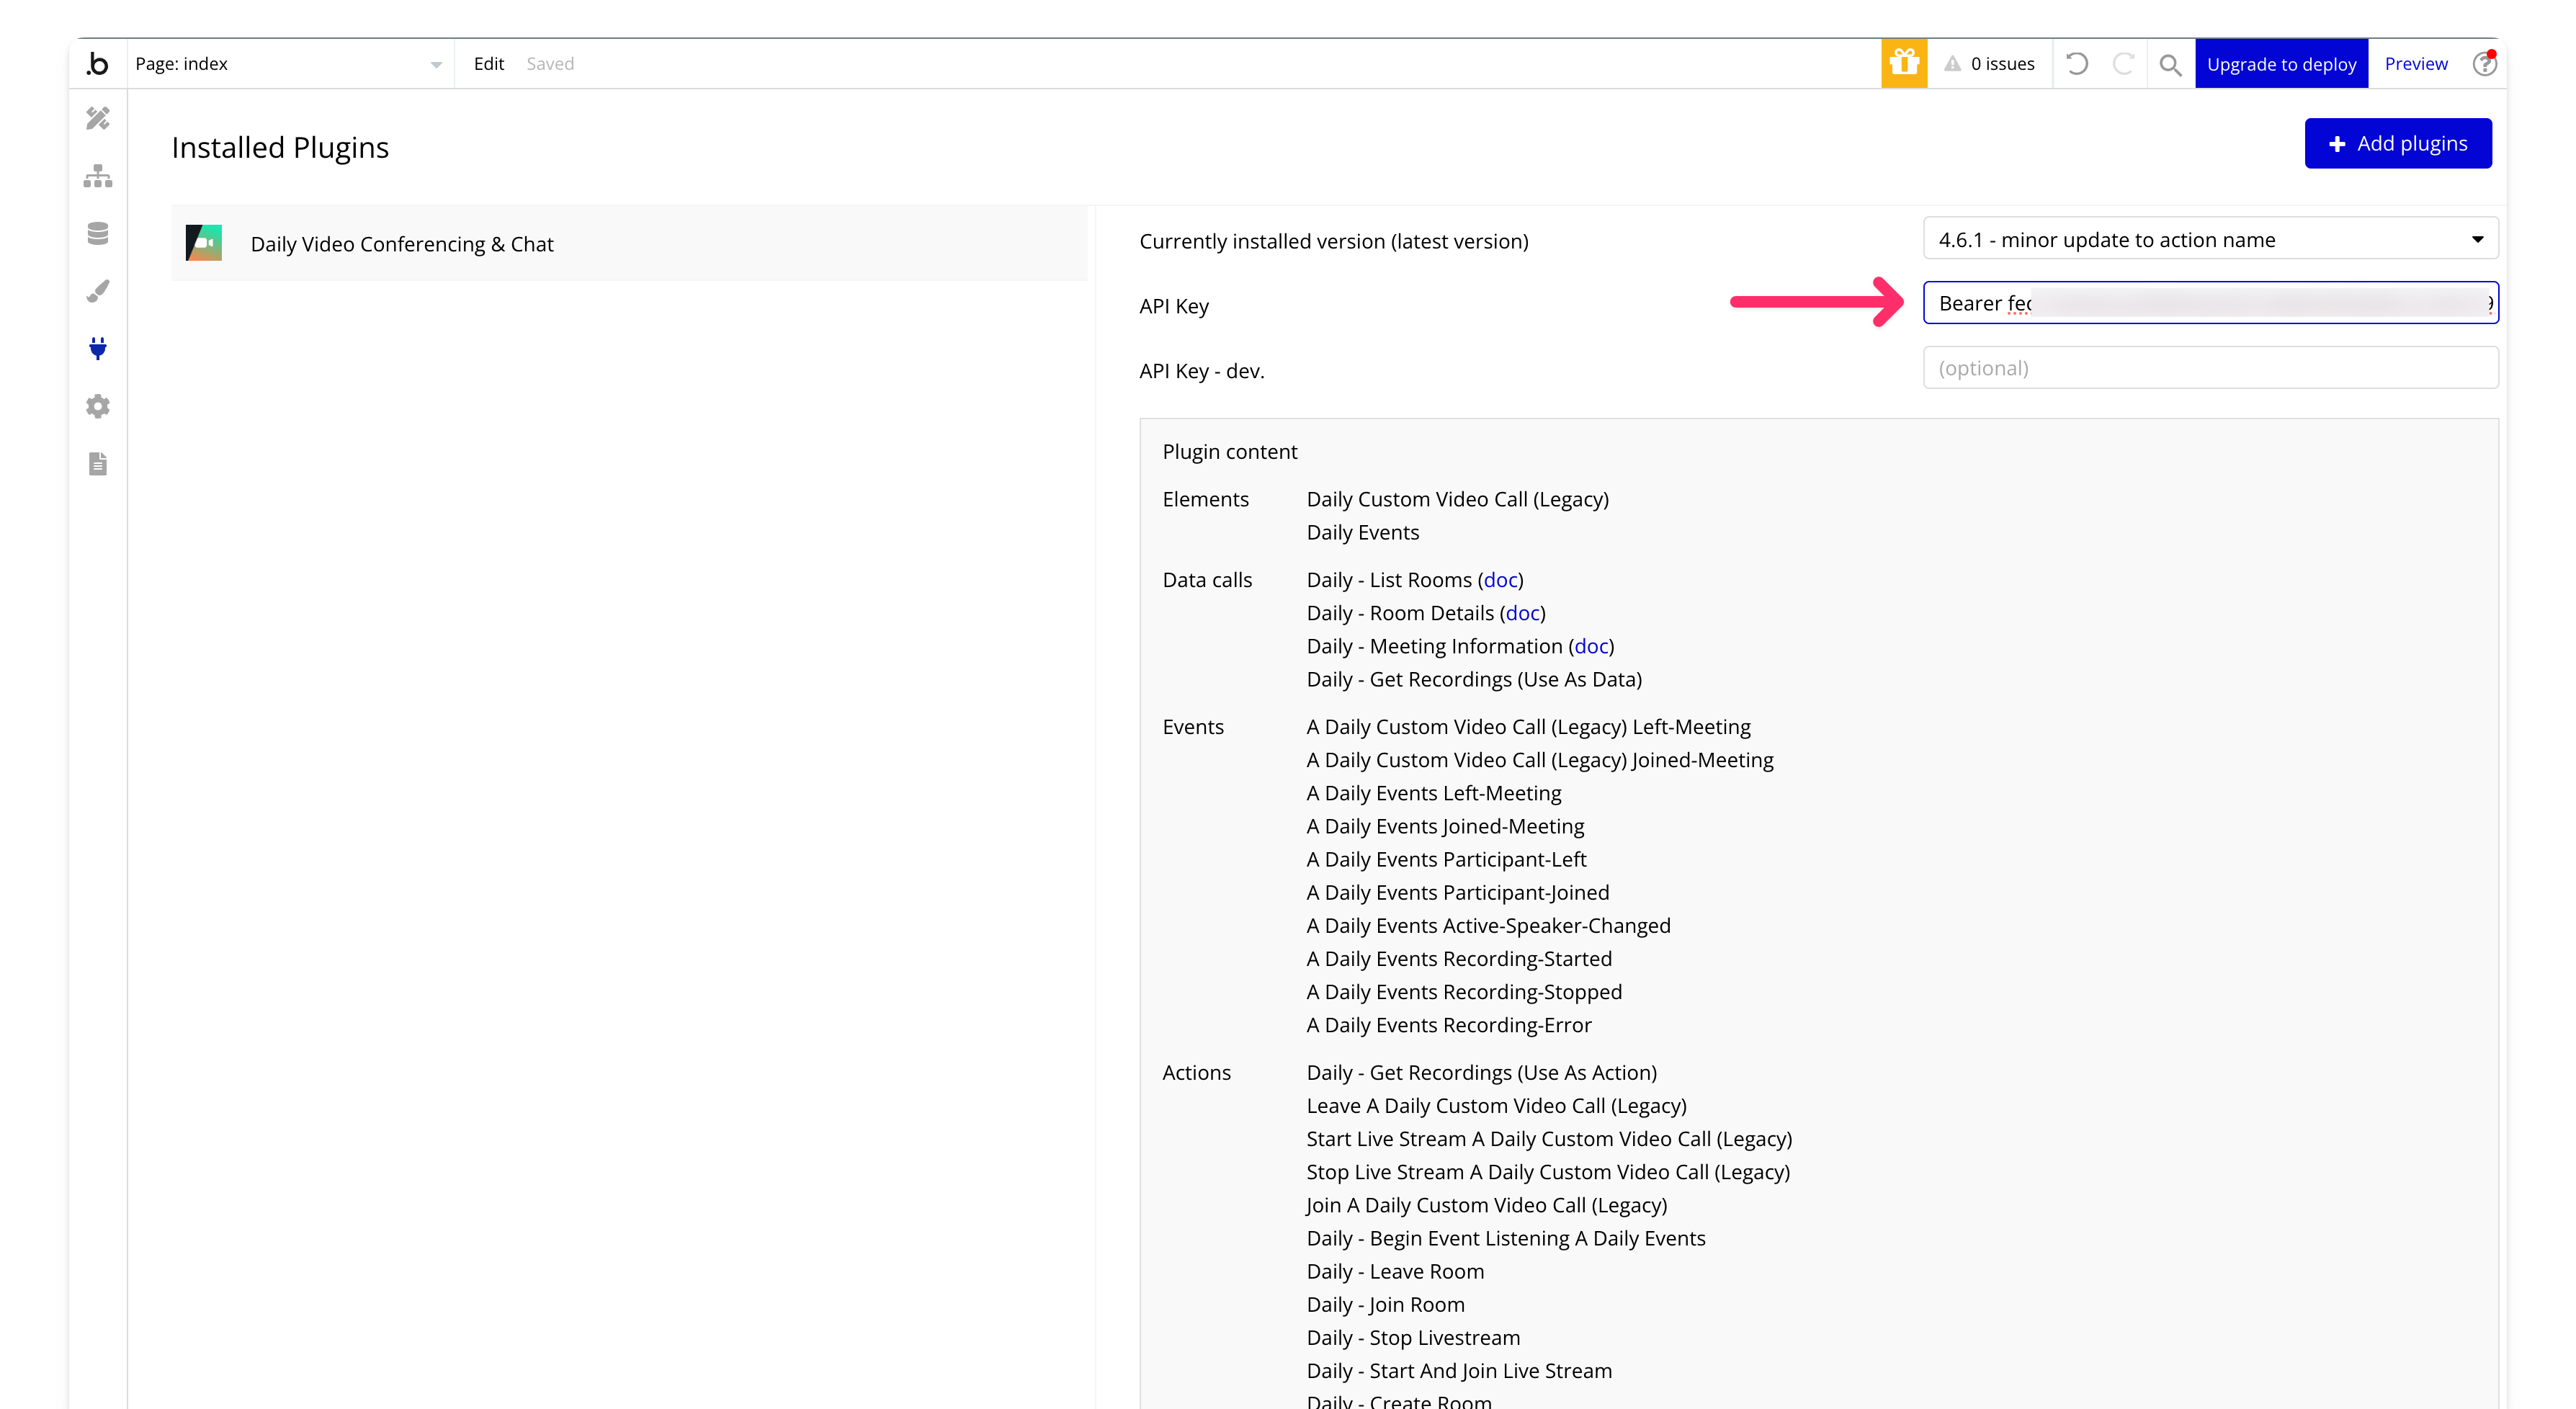Open the Logs tab document icon
This screenshot has width=2576, height=1409.
[x=98, y=464]
